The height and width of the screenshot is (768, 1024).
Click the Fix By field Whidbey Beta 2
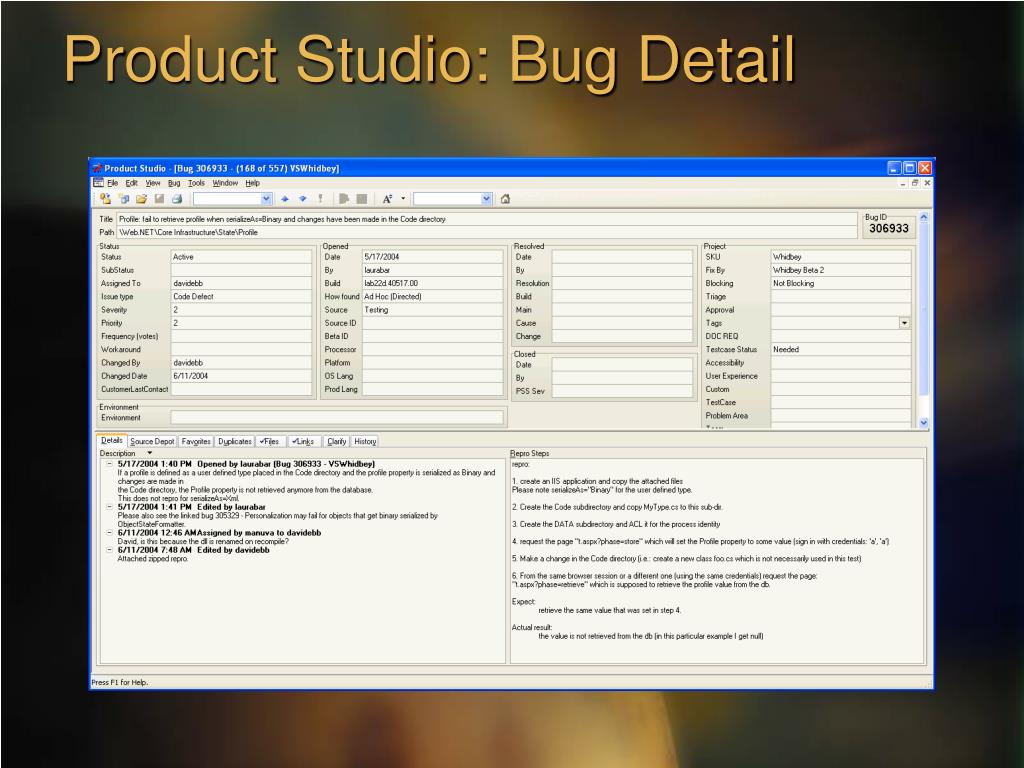841,270
